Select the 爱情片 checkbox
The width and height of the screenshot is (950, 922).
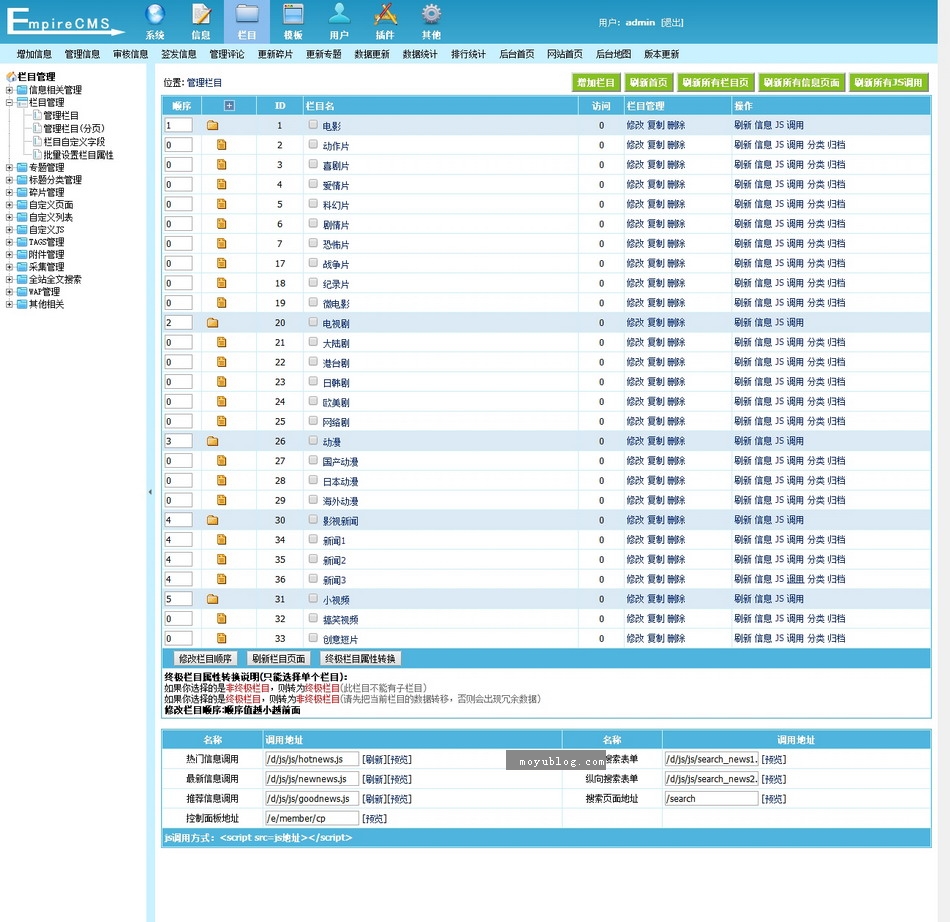pyautogui.click(x=313, y=184)
